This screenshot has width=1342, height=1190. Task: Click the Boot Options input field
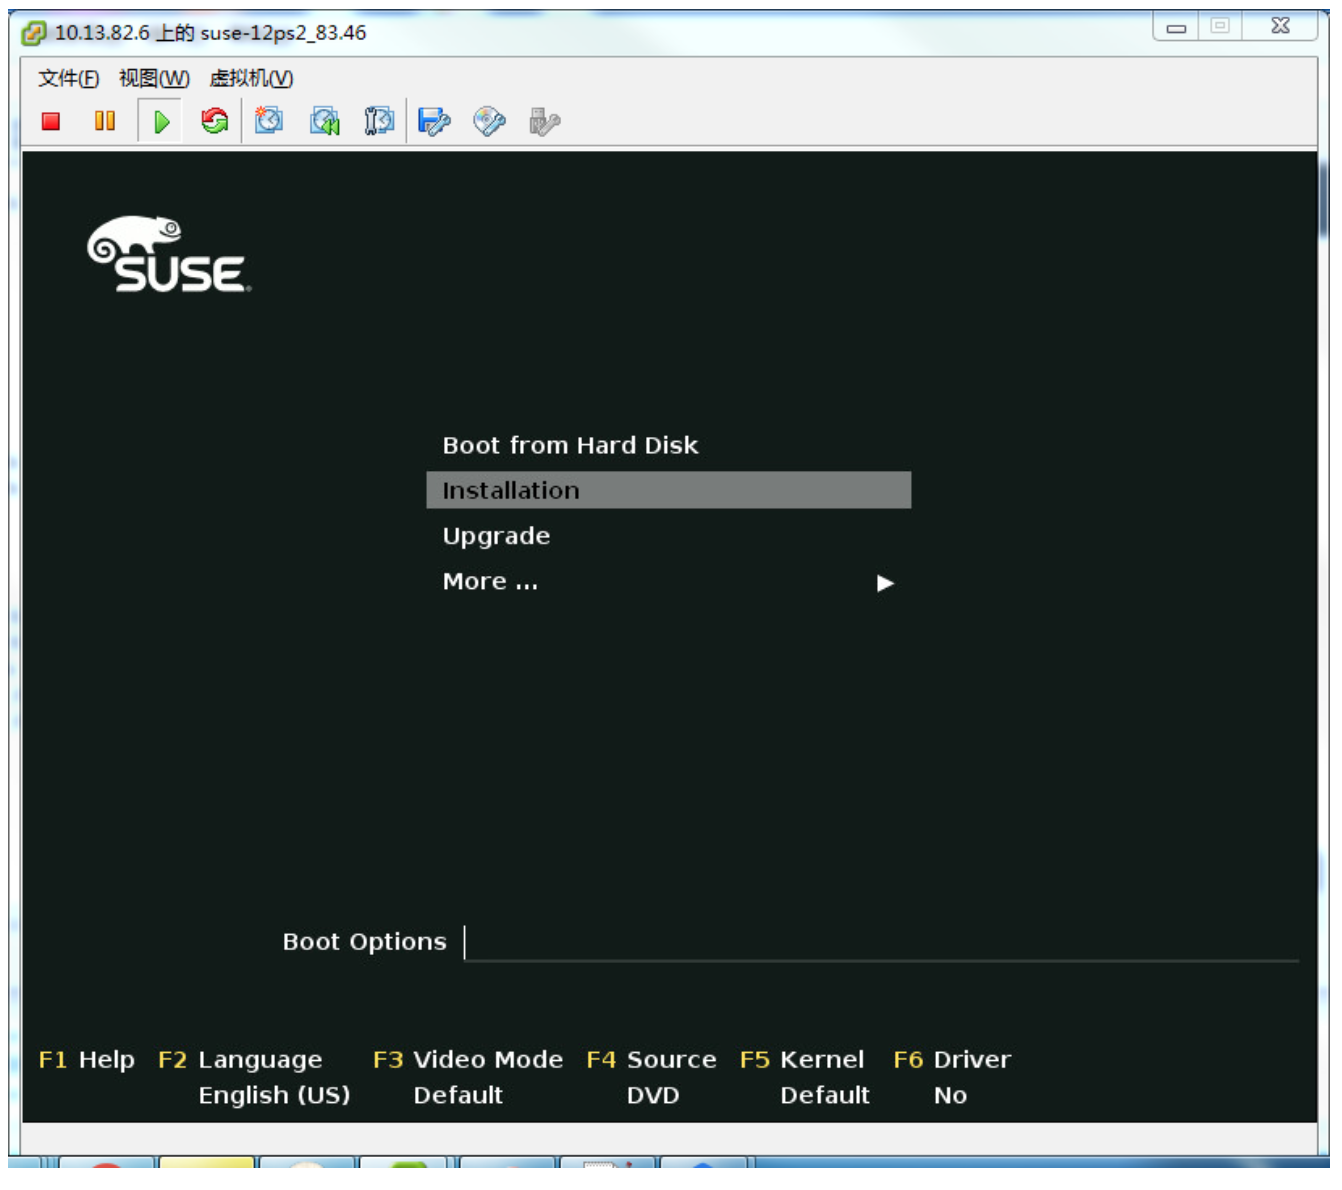880,943
